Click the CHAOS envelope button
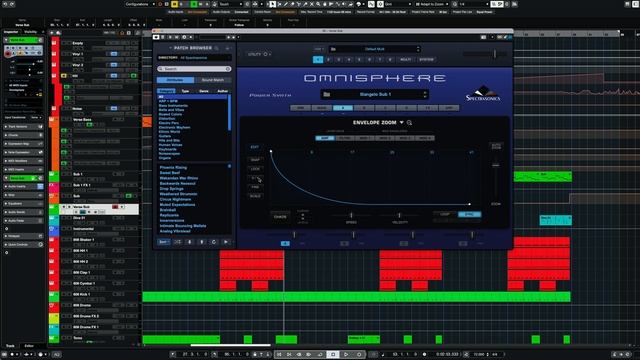 (x=280, y=217)
